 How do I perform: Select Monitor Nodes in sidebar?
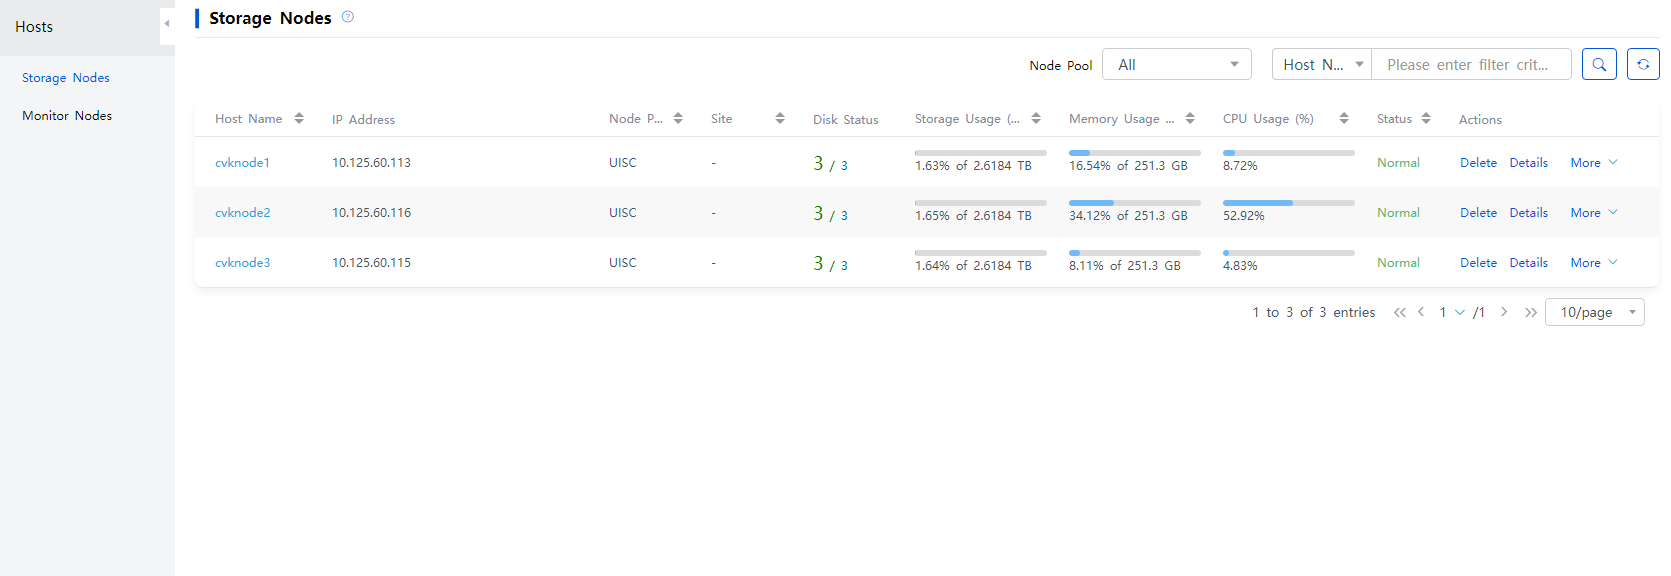(67, 116)
